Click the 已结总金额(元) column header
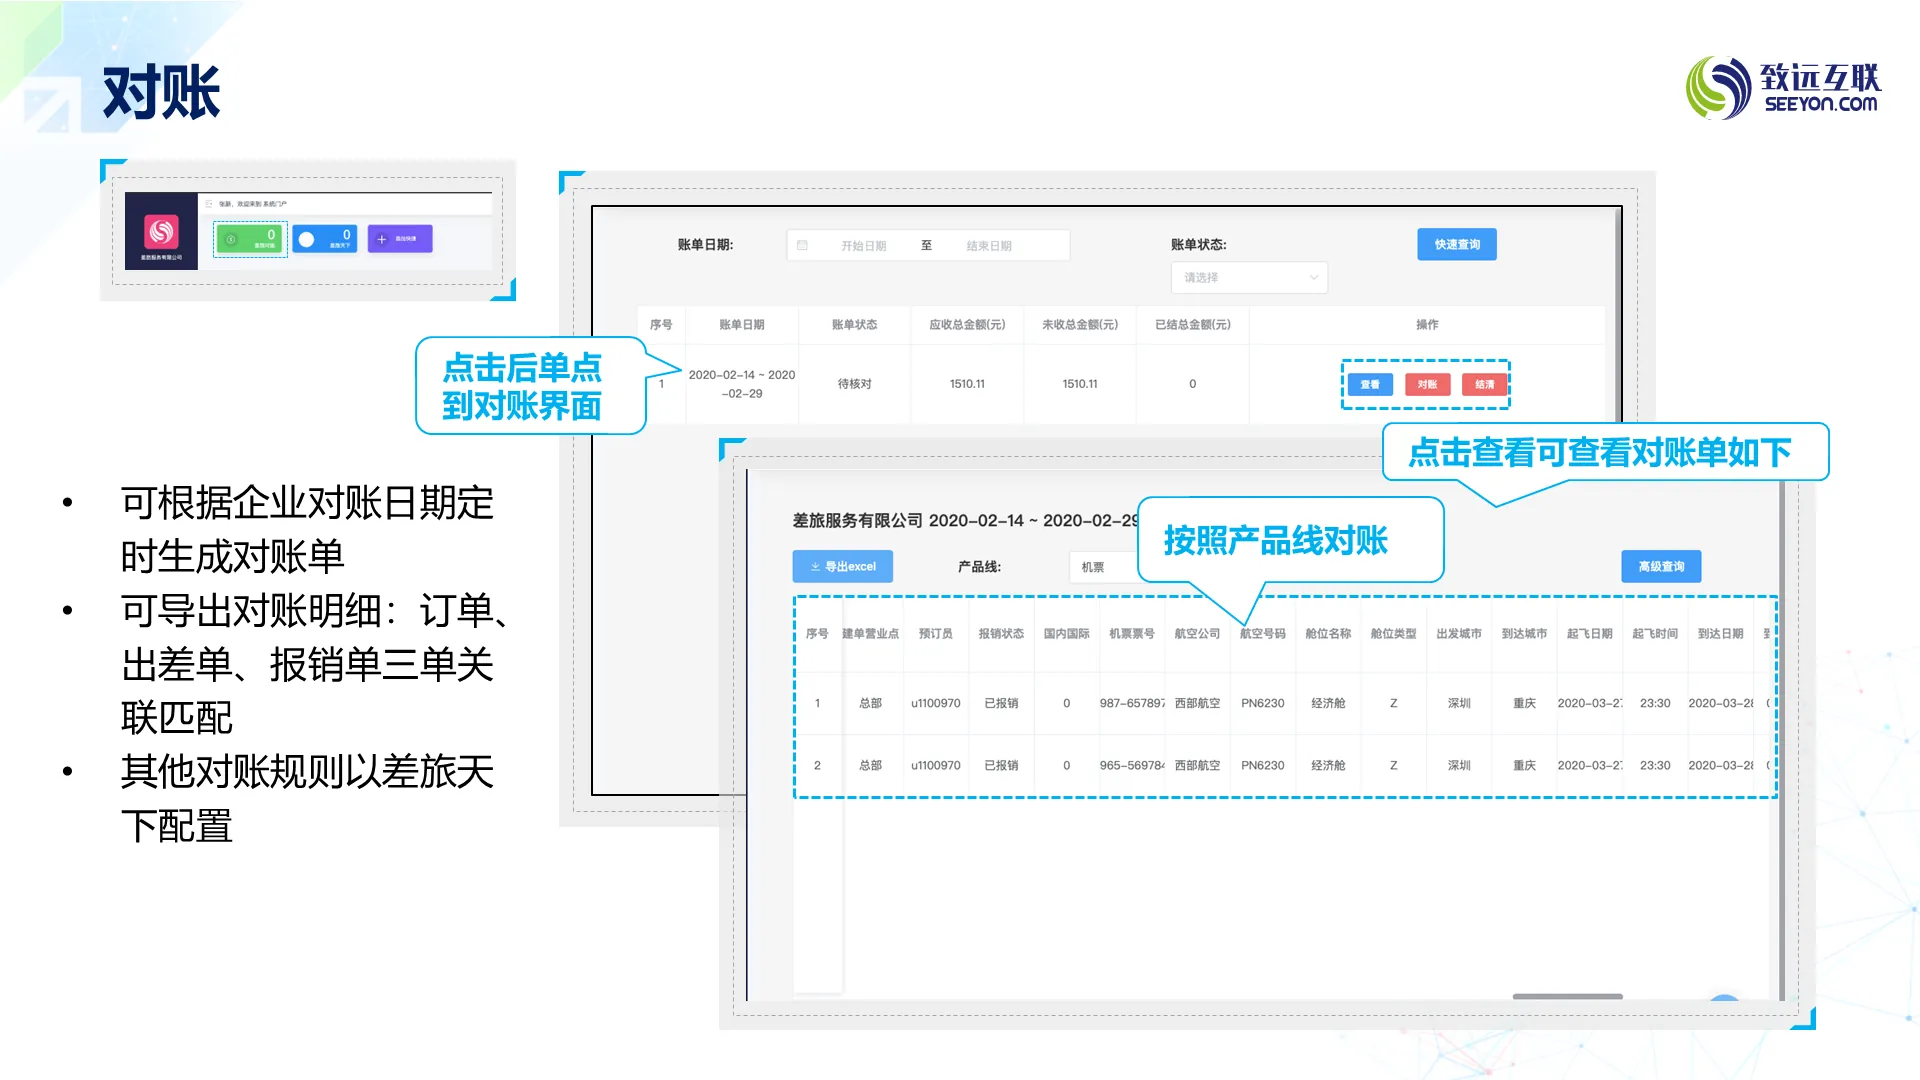Screen dimensions: 1920x1080 [x=1192, y=325]
